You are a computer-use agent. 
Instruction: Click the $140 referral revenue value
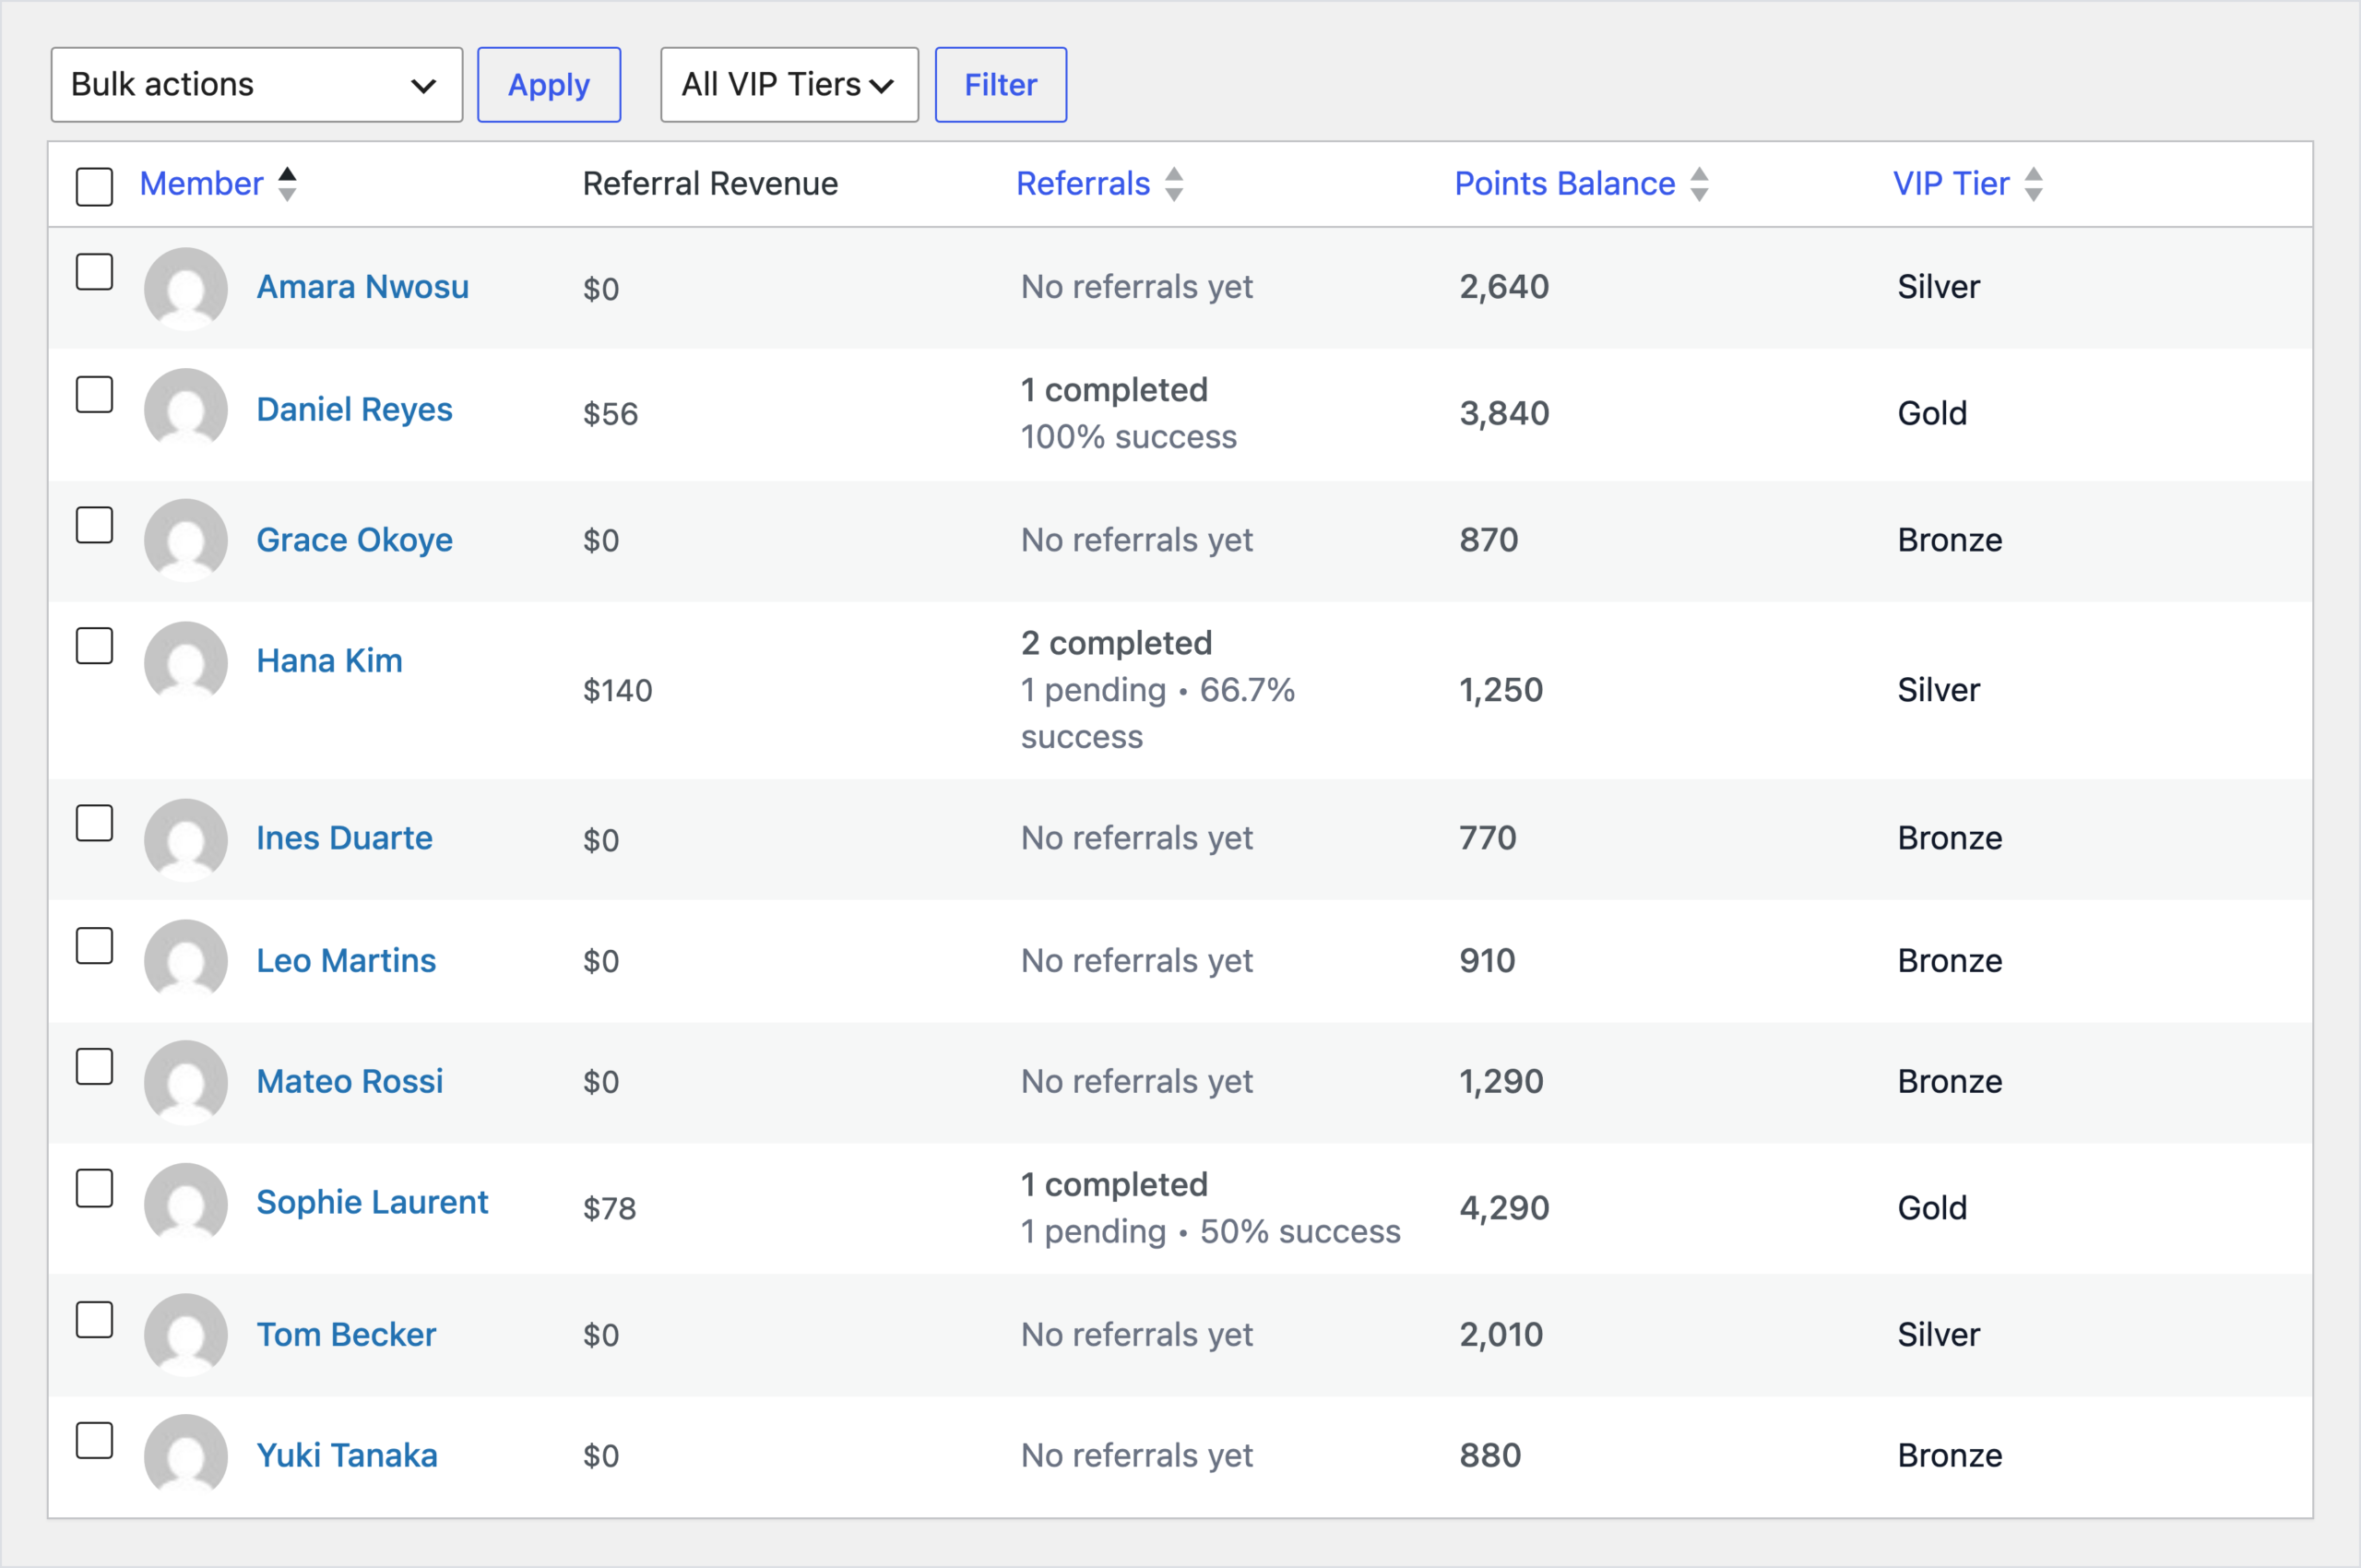618,691
